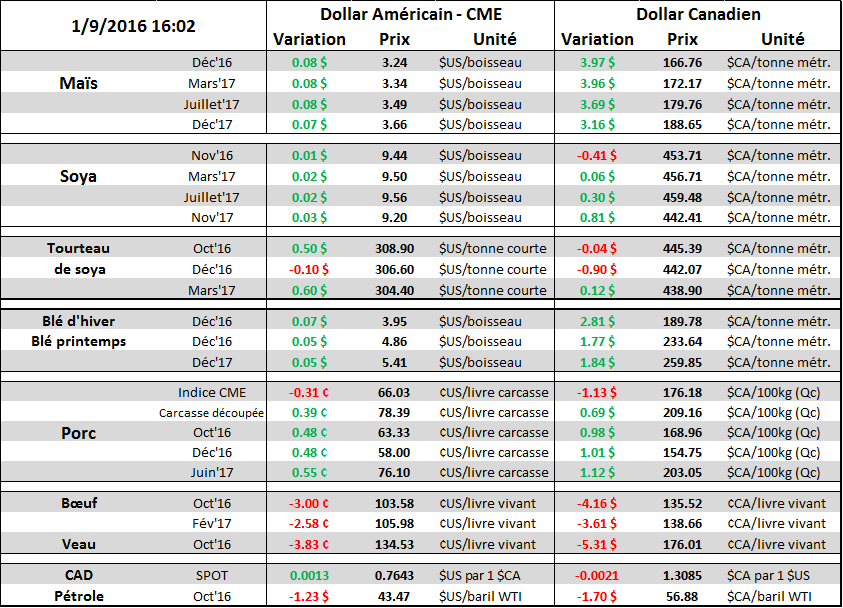Select the Veau row label
This screenshot has width=843, height=608.
78,544
